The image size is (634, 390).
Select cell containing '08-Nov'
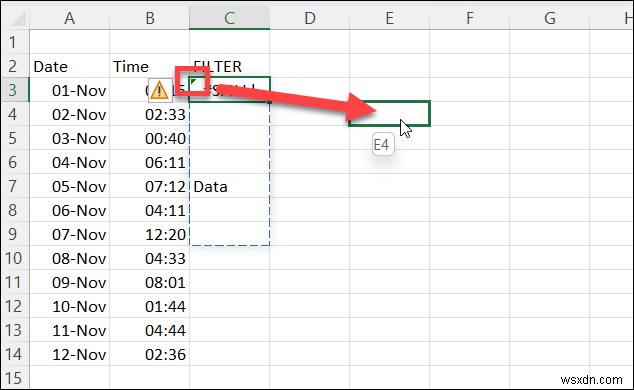(x=69, y=258)
